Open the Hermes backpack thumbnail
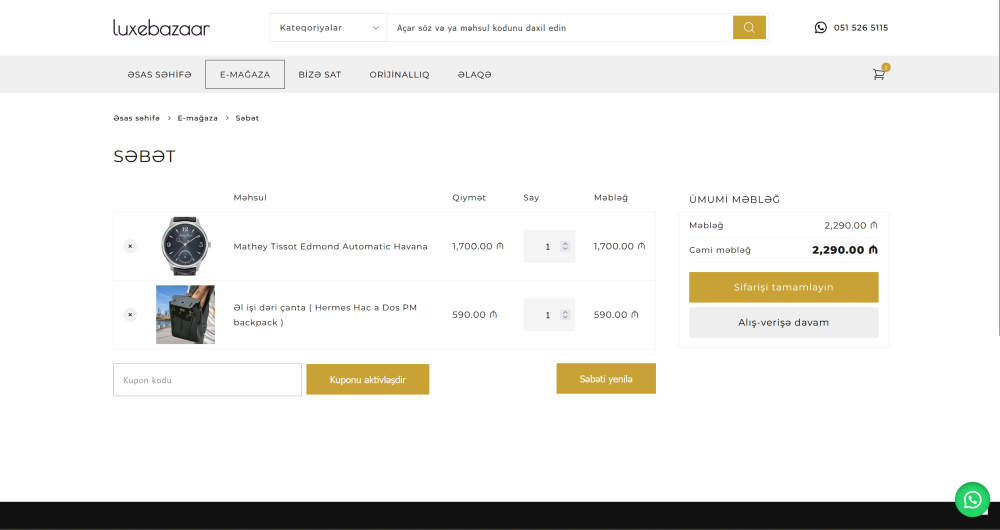The image size is (1000, 530). tap(185, 315)
